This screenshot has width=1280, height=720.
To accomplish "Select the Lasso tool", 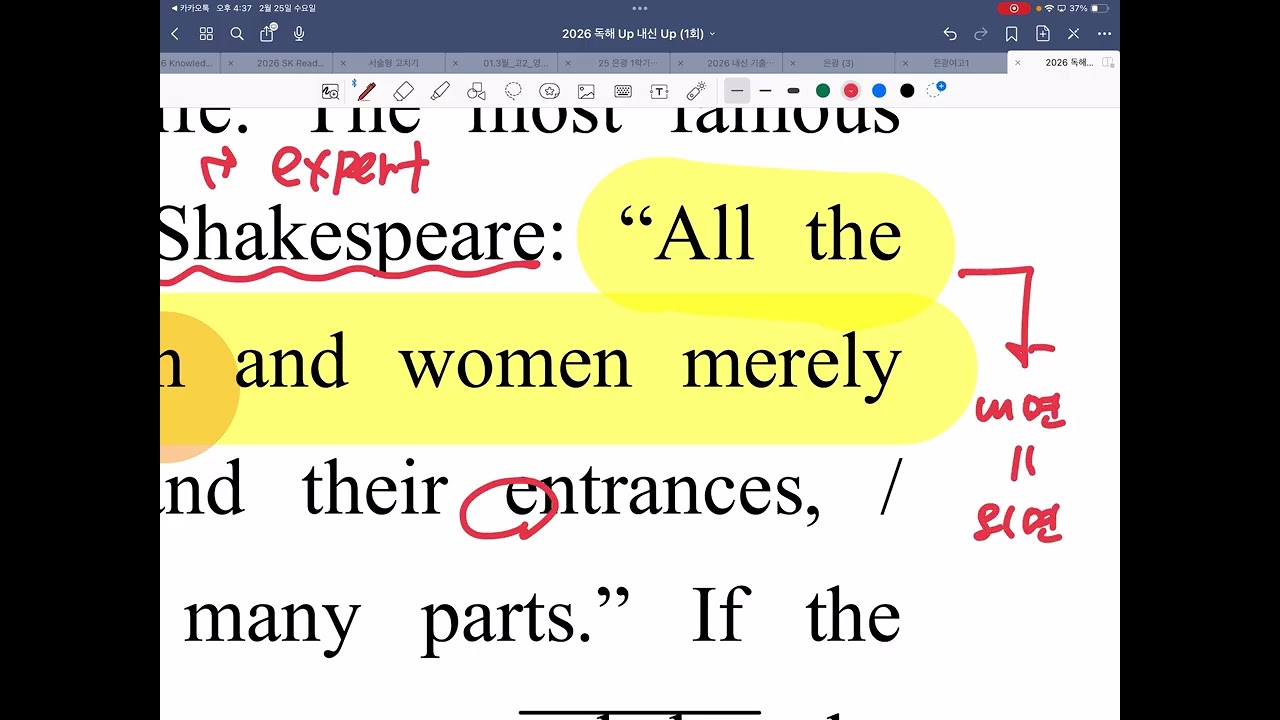I will coord(513,91).
